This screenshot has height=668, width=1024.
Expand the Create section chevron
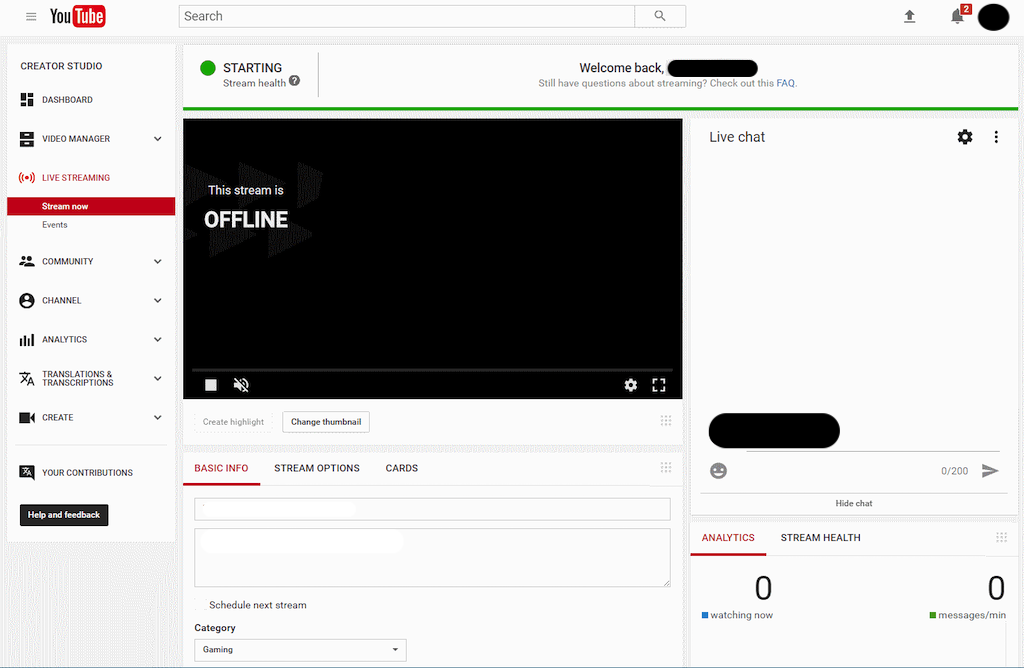click(157, 417)
